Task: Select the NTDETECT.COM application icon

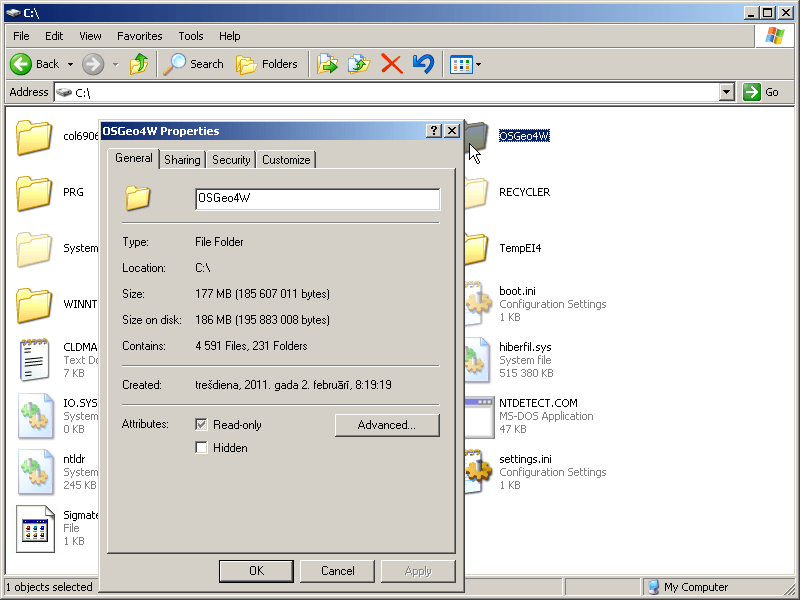Action: pos(480,417)
